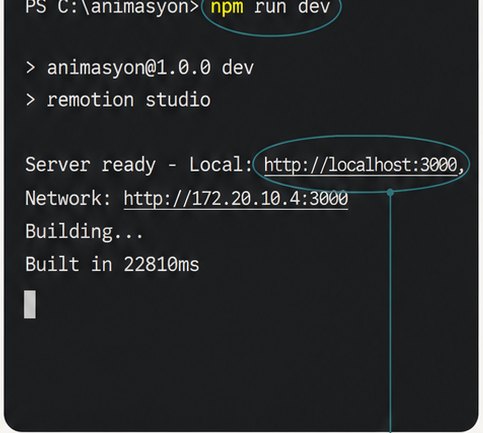Click the 'Server ready - Local:' text
Image resolution: width=483 pixels, height=433 pixels.
point(139,165)
